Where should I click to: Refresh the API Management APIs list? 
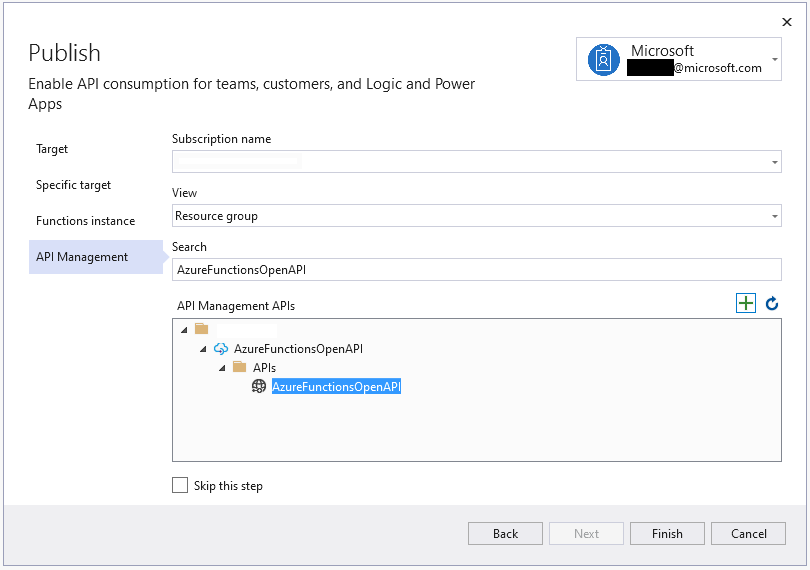pos(772,304)
